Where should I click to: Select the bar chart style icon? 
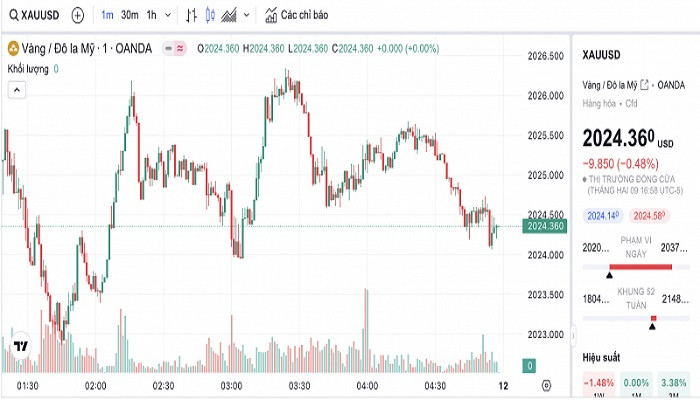(190, 16)
